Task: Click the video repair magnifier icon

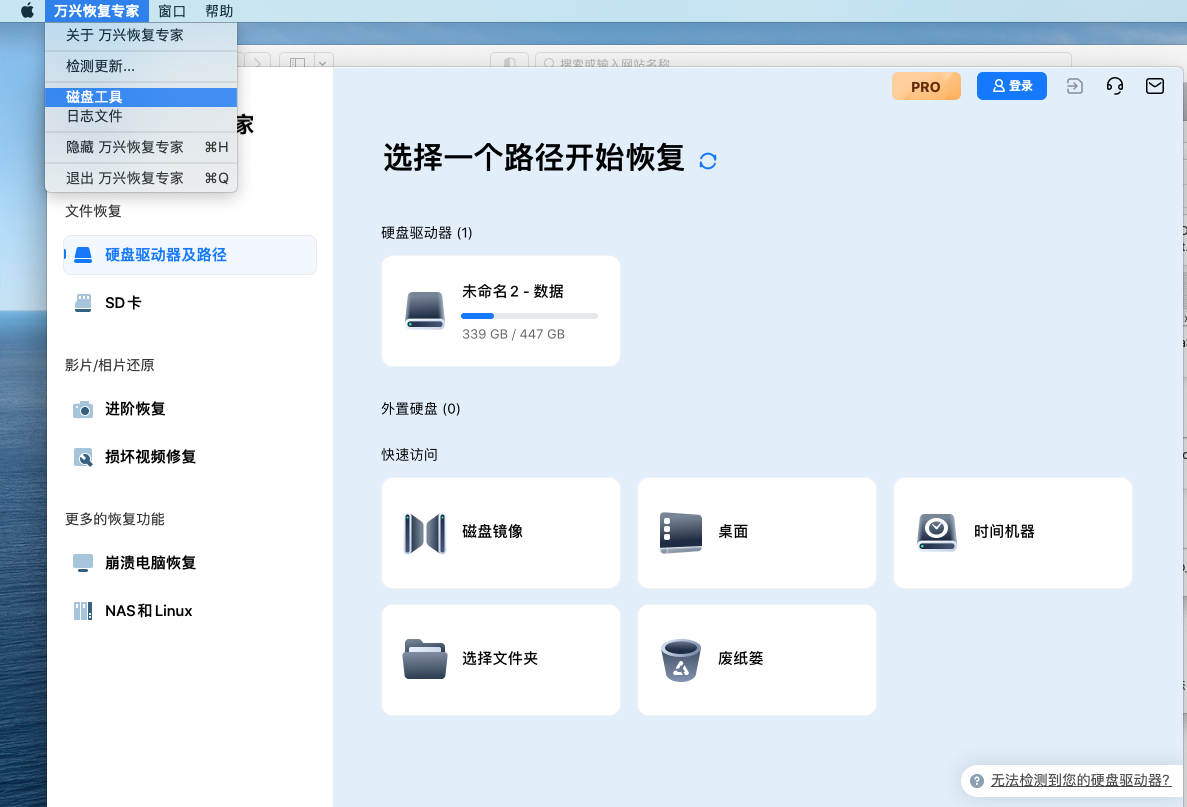Action: [x=83, y=457]
